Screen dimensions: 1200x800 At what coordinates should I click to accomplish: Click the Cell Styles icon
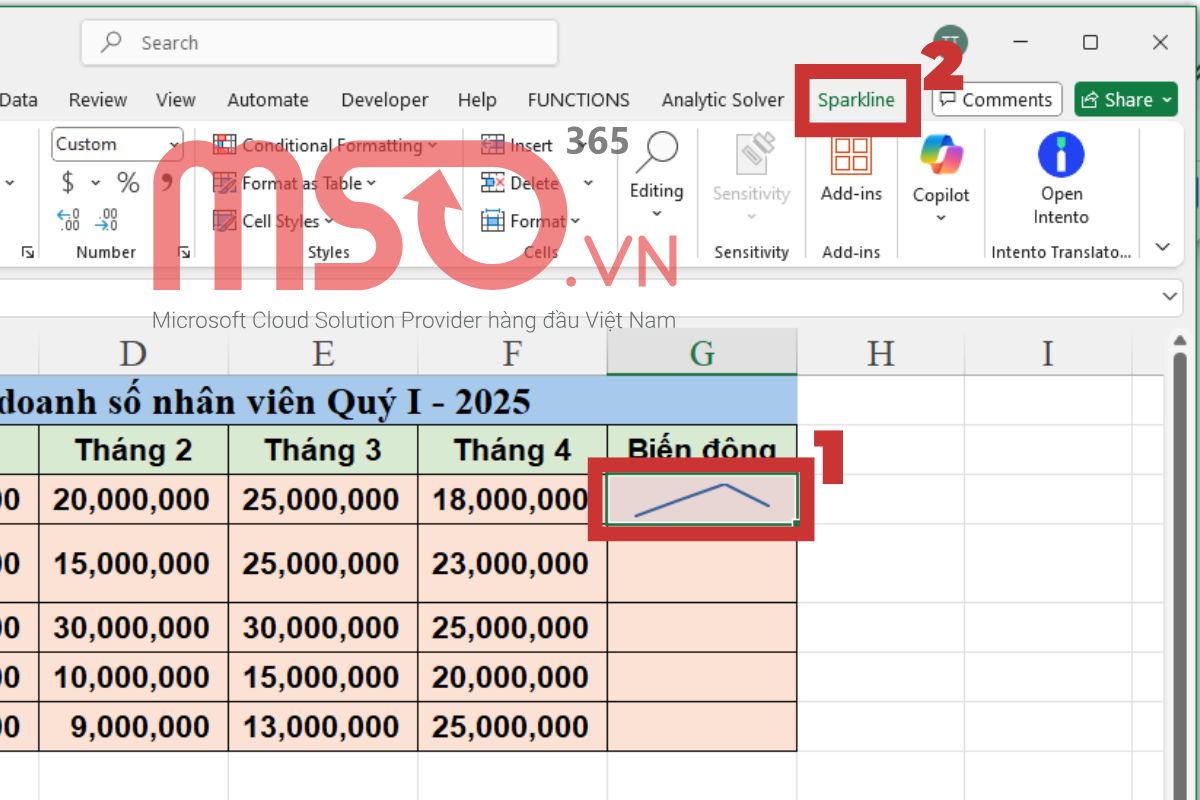(225, 221)
